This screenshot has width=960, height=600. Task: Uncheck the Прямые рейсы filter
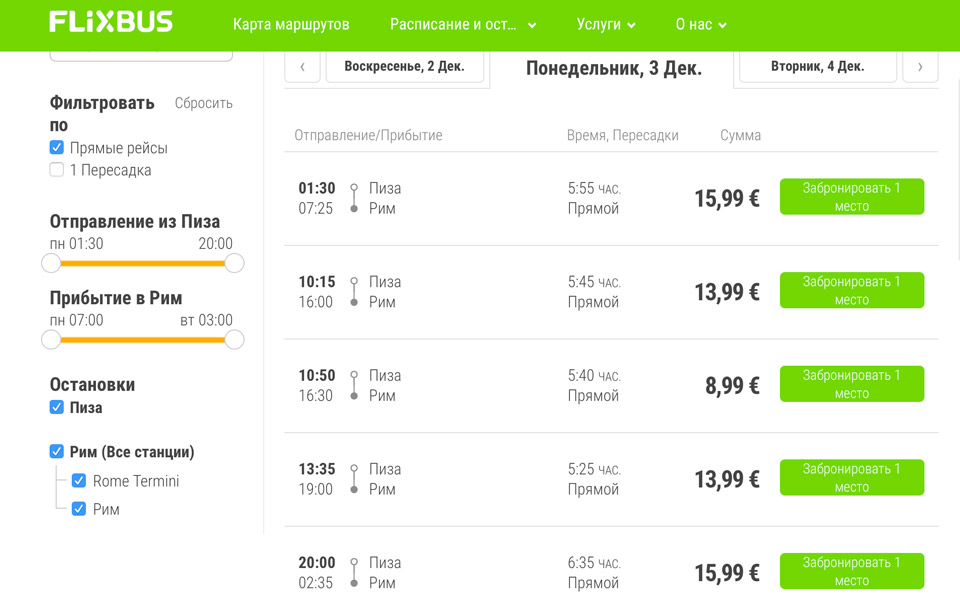(57, 148)
